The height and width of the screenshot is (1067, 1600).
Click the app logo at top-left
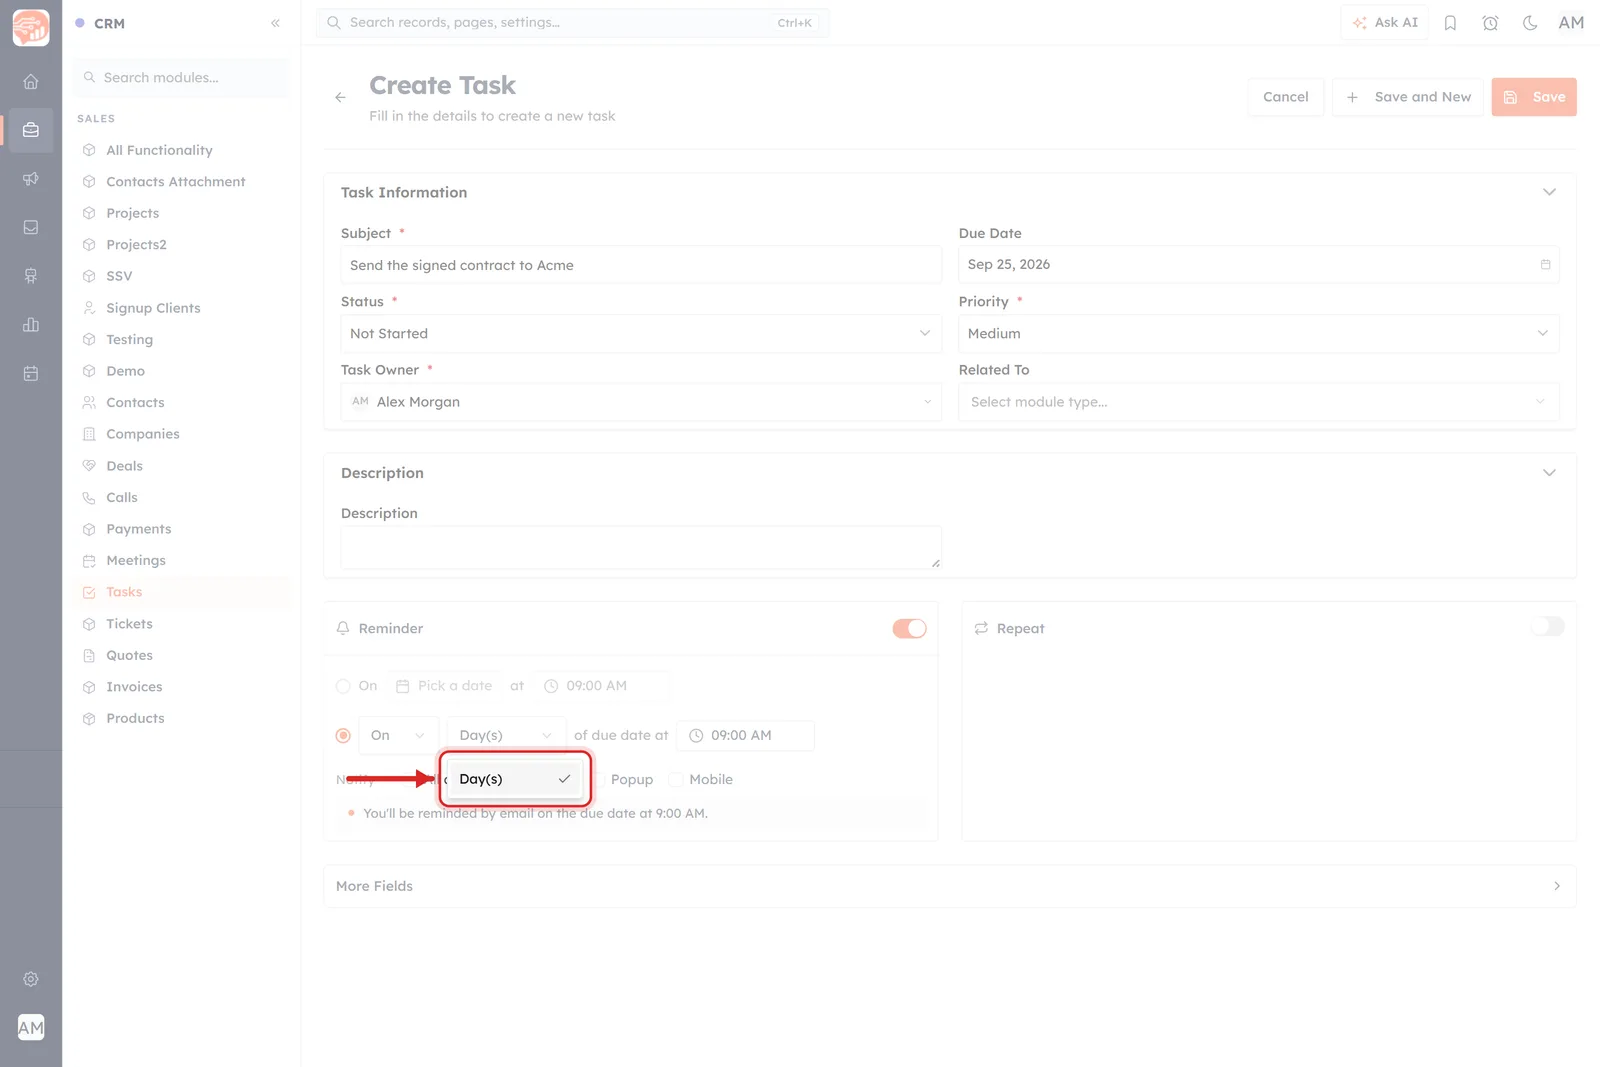pos(31,28)
